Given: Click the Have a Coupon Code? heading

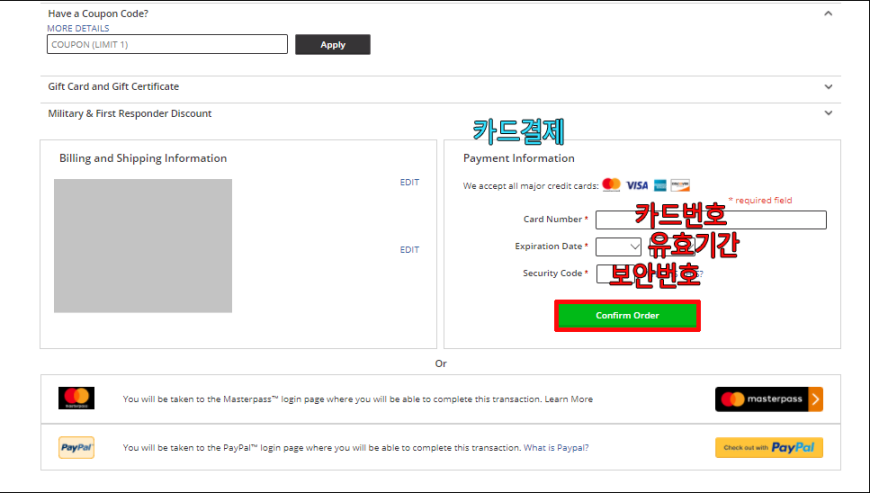Looking at the screenshot, I should pyautogui.click(x=98, y=13).
